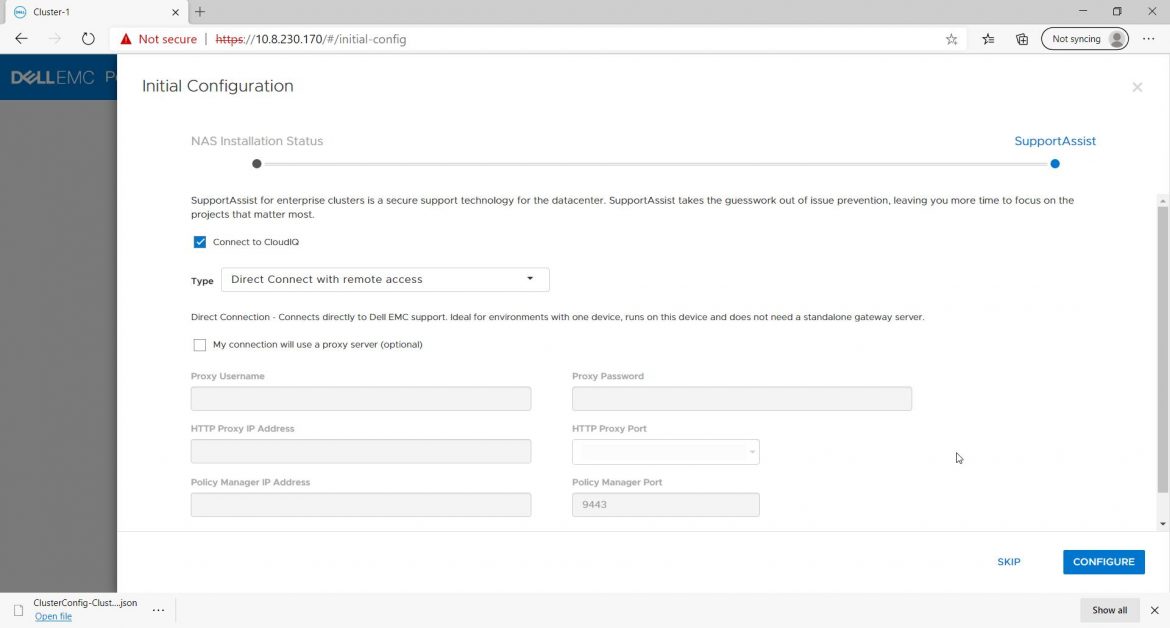The height and width of the screenshot is (628, 1170).
Task: Open download item options ellipsis
Action: click(158, 609)
